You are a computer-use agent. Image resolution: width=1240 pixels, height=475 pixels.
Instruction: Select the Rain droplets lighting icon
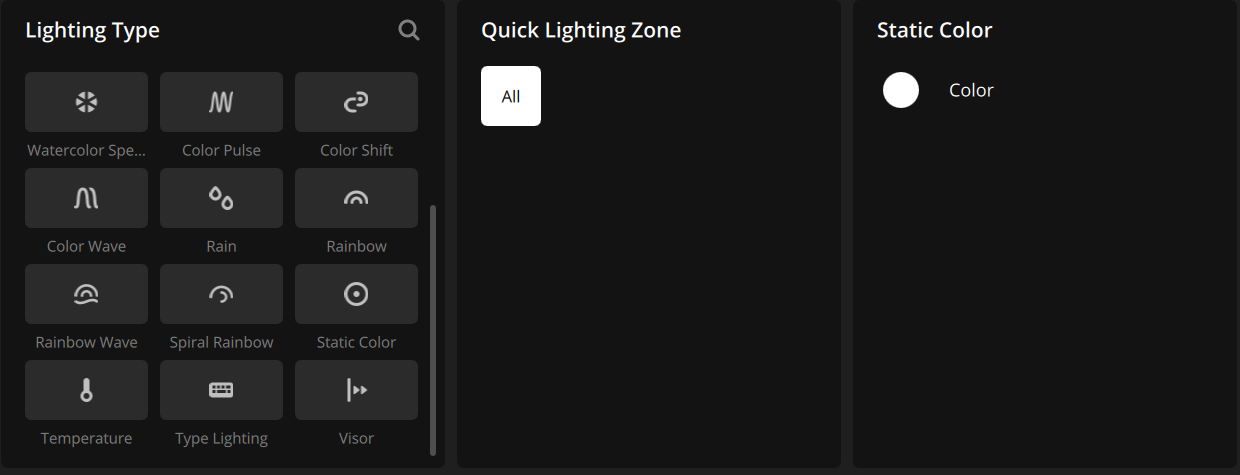221,198
